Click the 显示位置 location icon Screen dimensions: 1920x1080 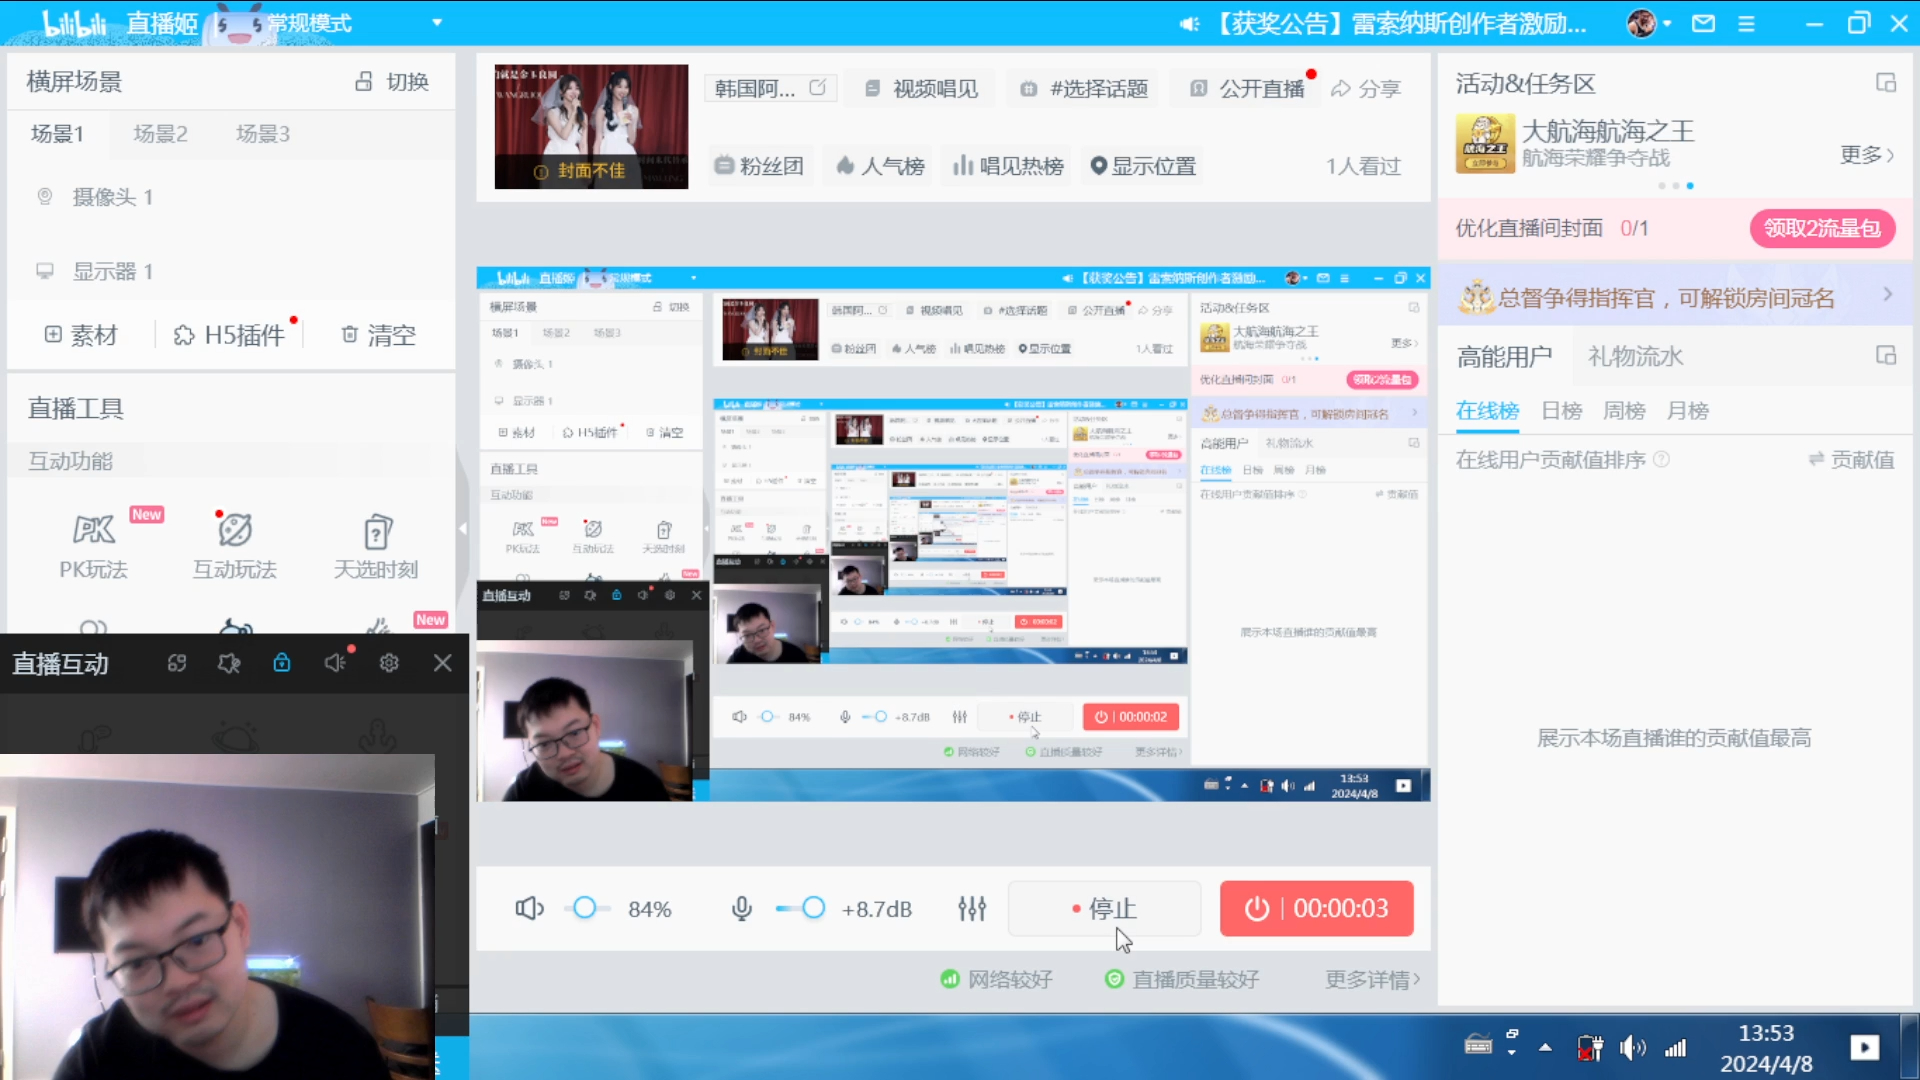[x=1142, y=166]
